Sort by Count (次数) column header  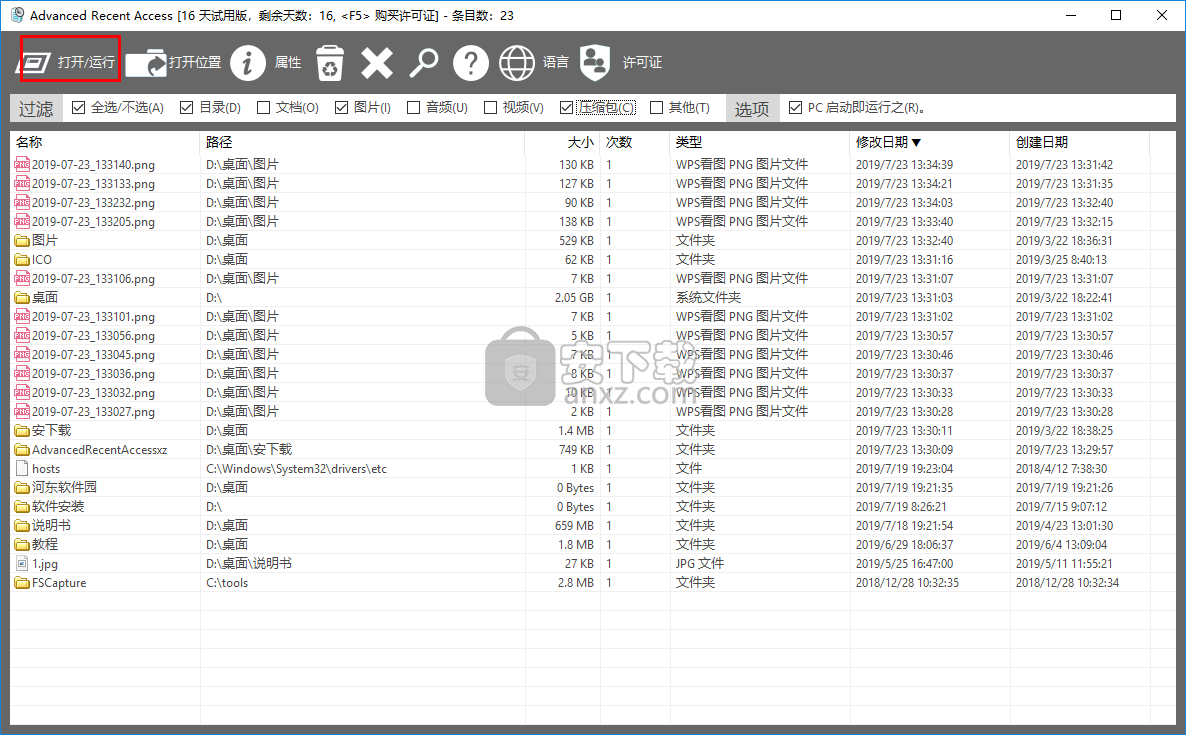click(x=635, y=142)
